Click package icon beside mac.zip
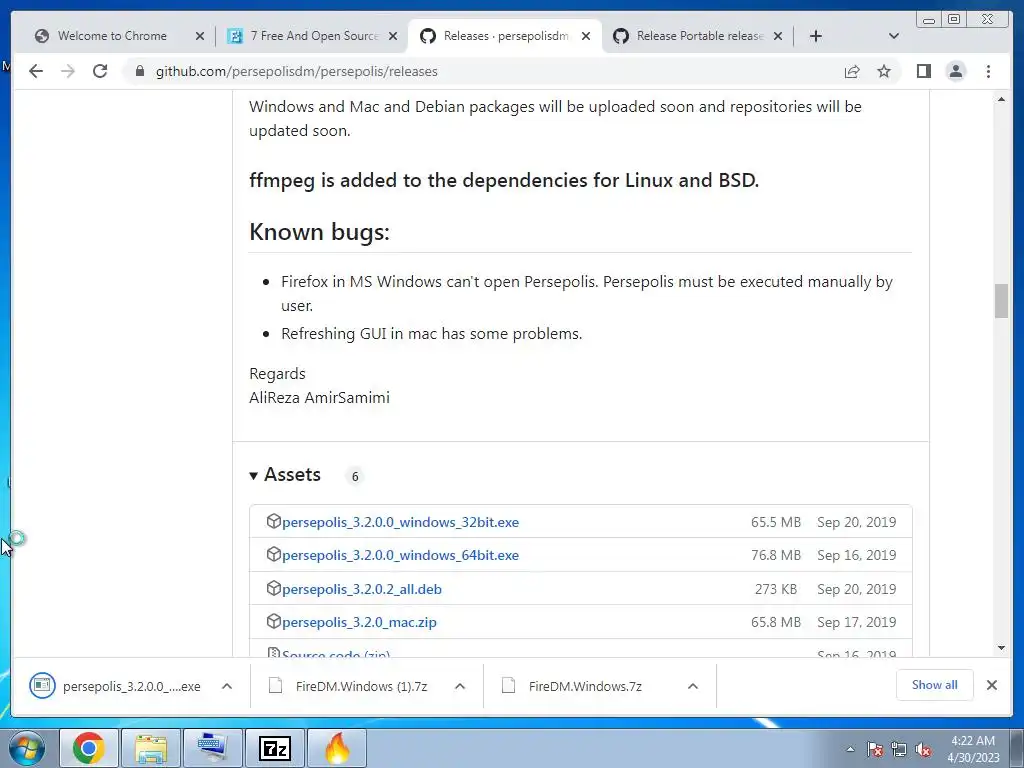The width and height of the screenshot is (1024, 768). (x=274, y=622)
